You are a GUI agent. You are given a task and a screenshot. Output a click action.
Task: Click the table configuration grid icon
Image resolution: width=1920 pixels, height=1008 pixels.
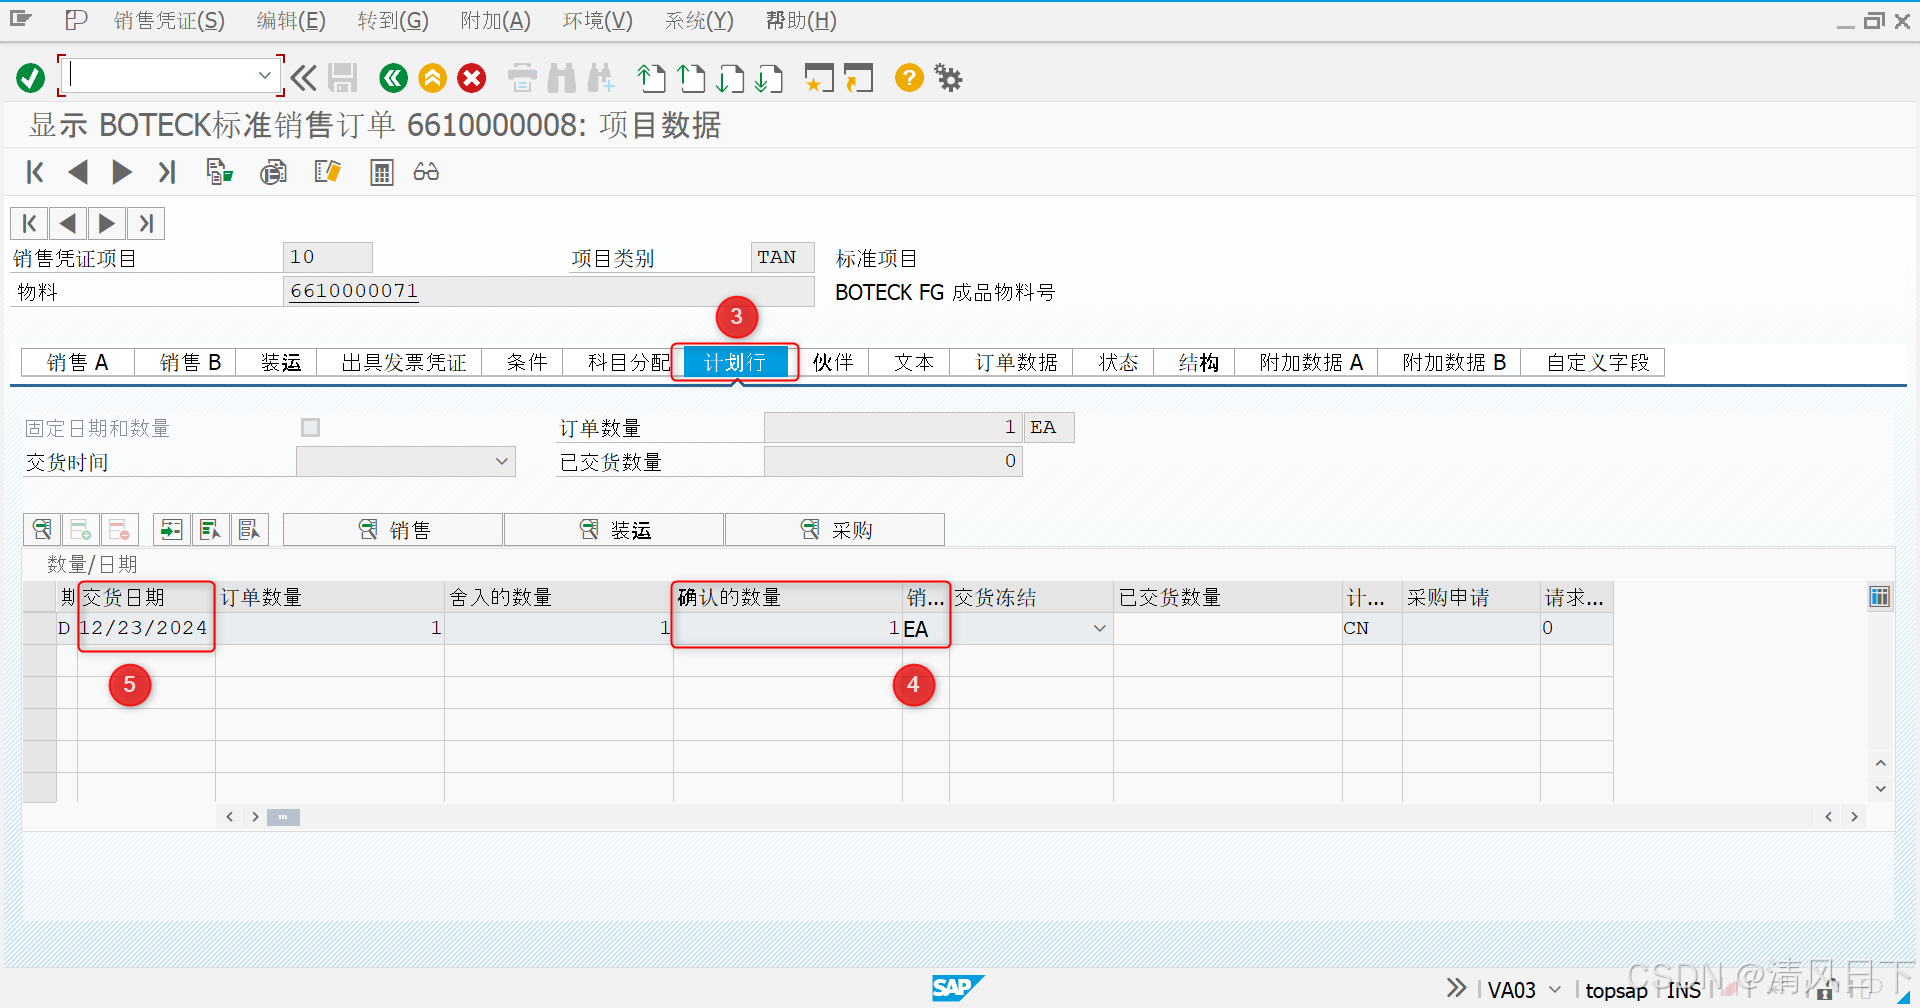(x=1880, y=597)
